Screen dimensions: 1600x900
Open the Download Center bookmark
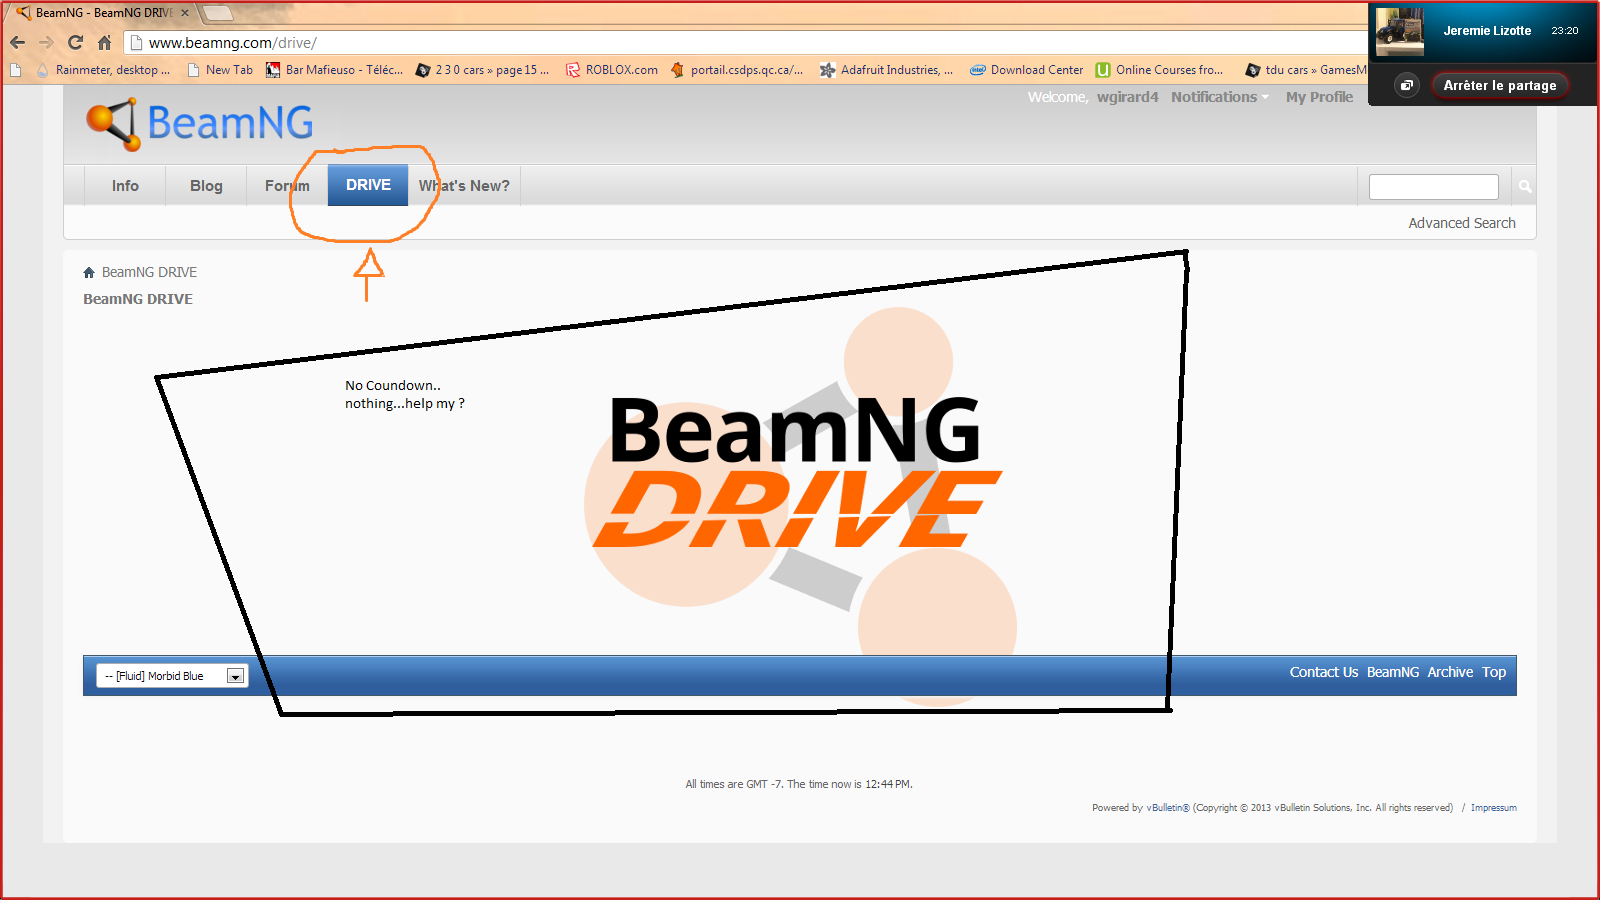(1027, 70)
